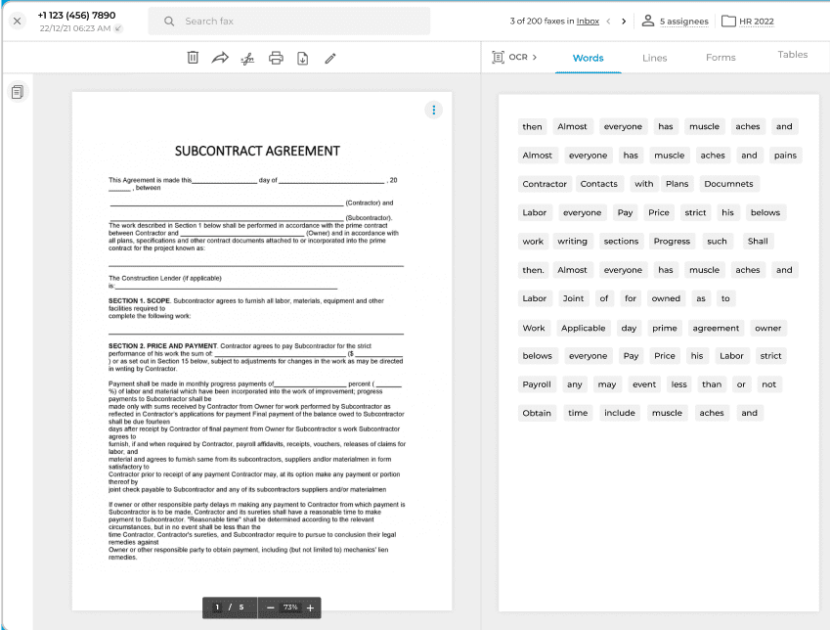Click the 5 assignees button

675,21
